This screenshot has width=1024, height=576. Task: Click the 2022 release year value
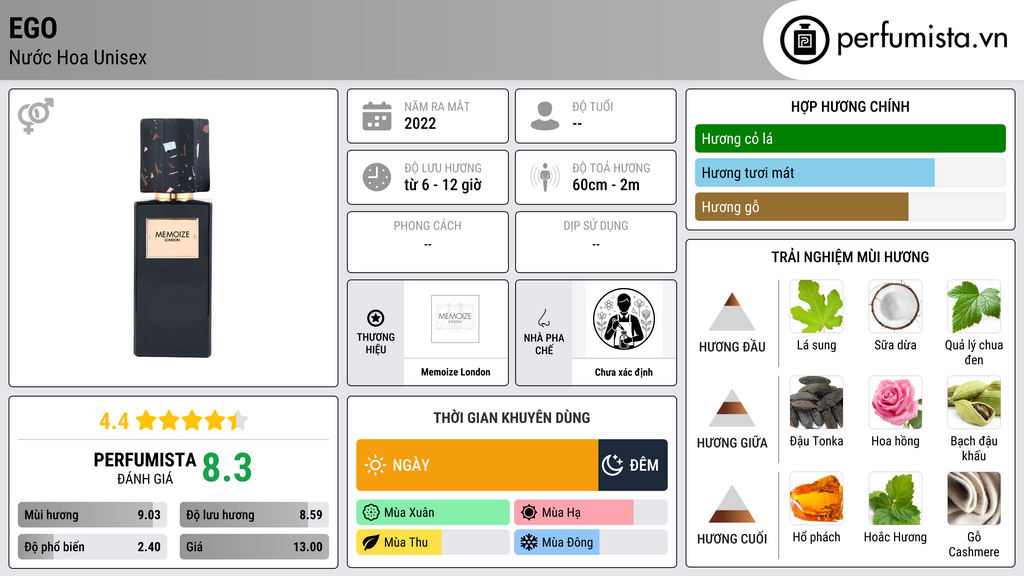(420, 123)
